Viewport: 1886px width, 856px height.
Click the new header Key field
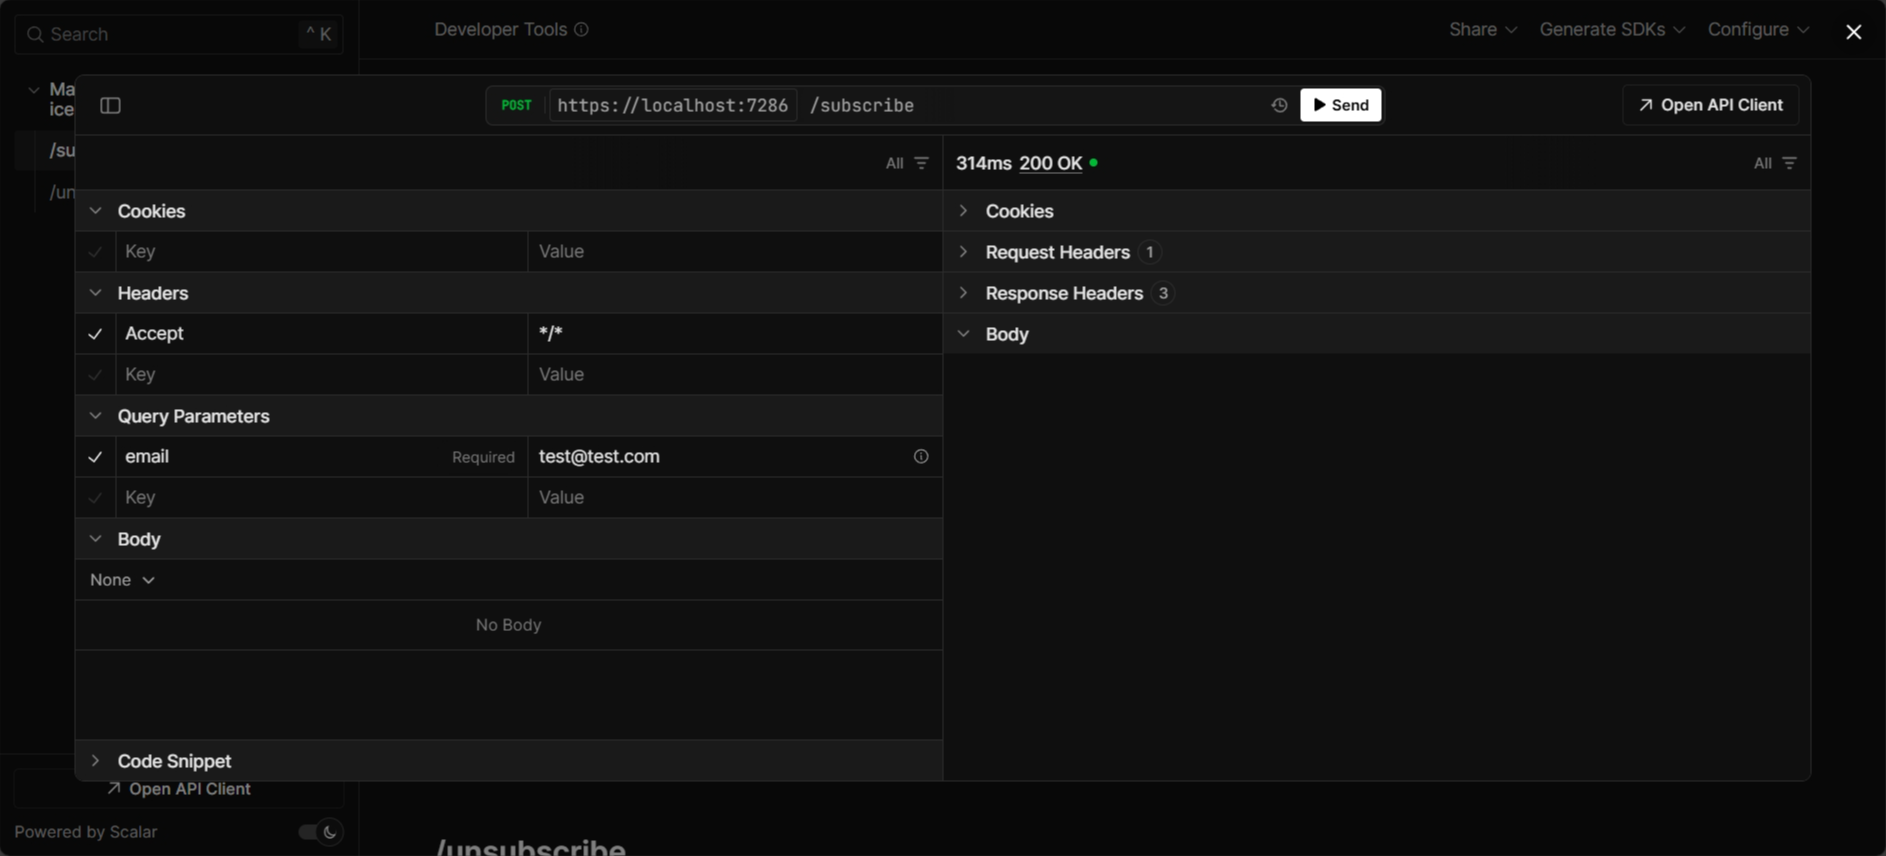point(322,375)
